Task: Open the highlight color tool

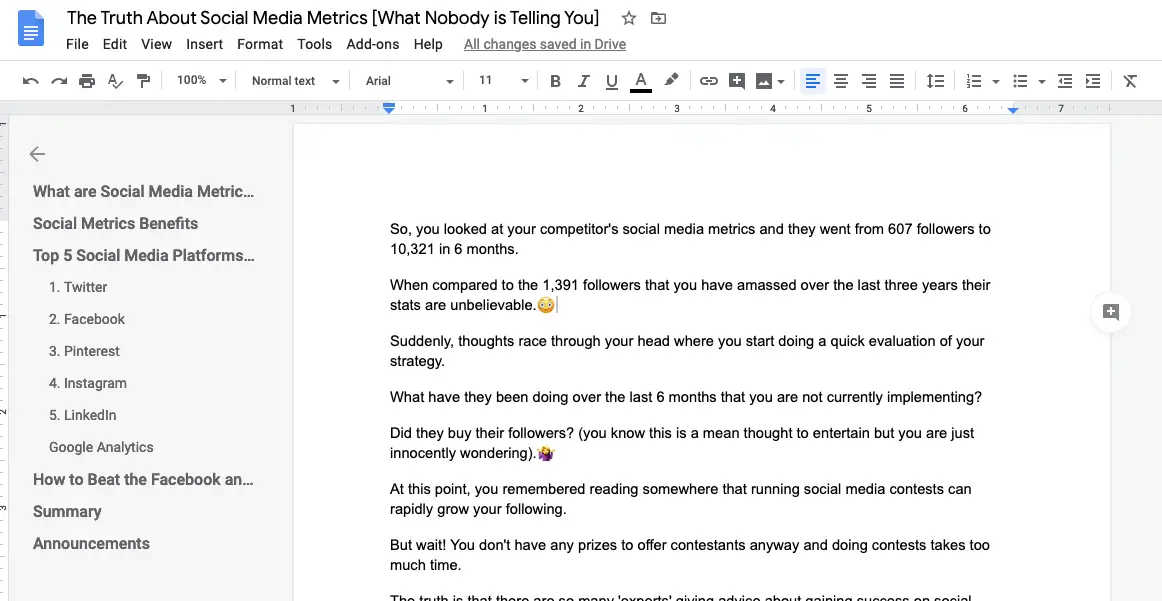Action: 671,80
